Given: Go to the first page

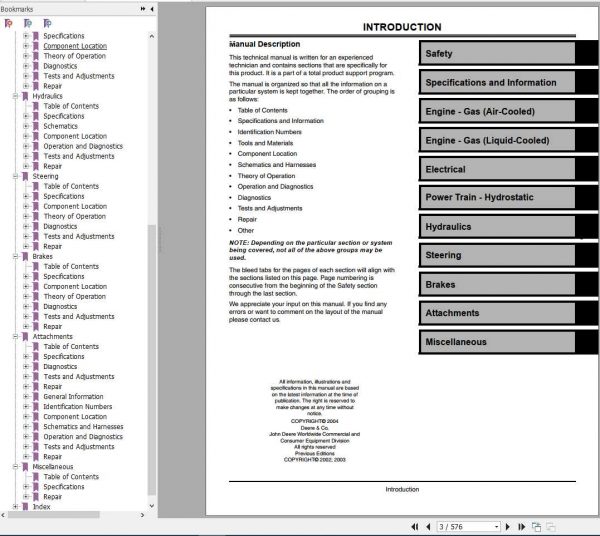Looking at the screenshot, I should tap(414, 527).
